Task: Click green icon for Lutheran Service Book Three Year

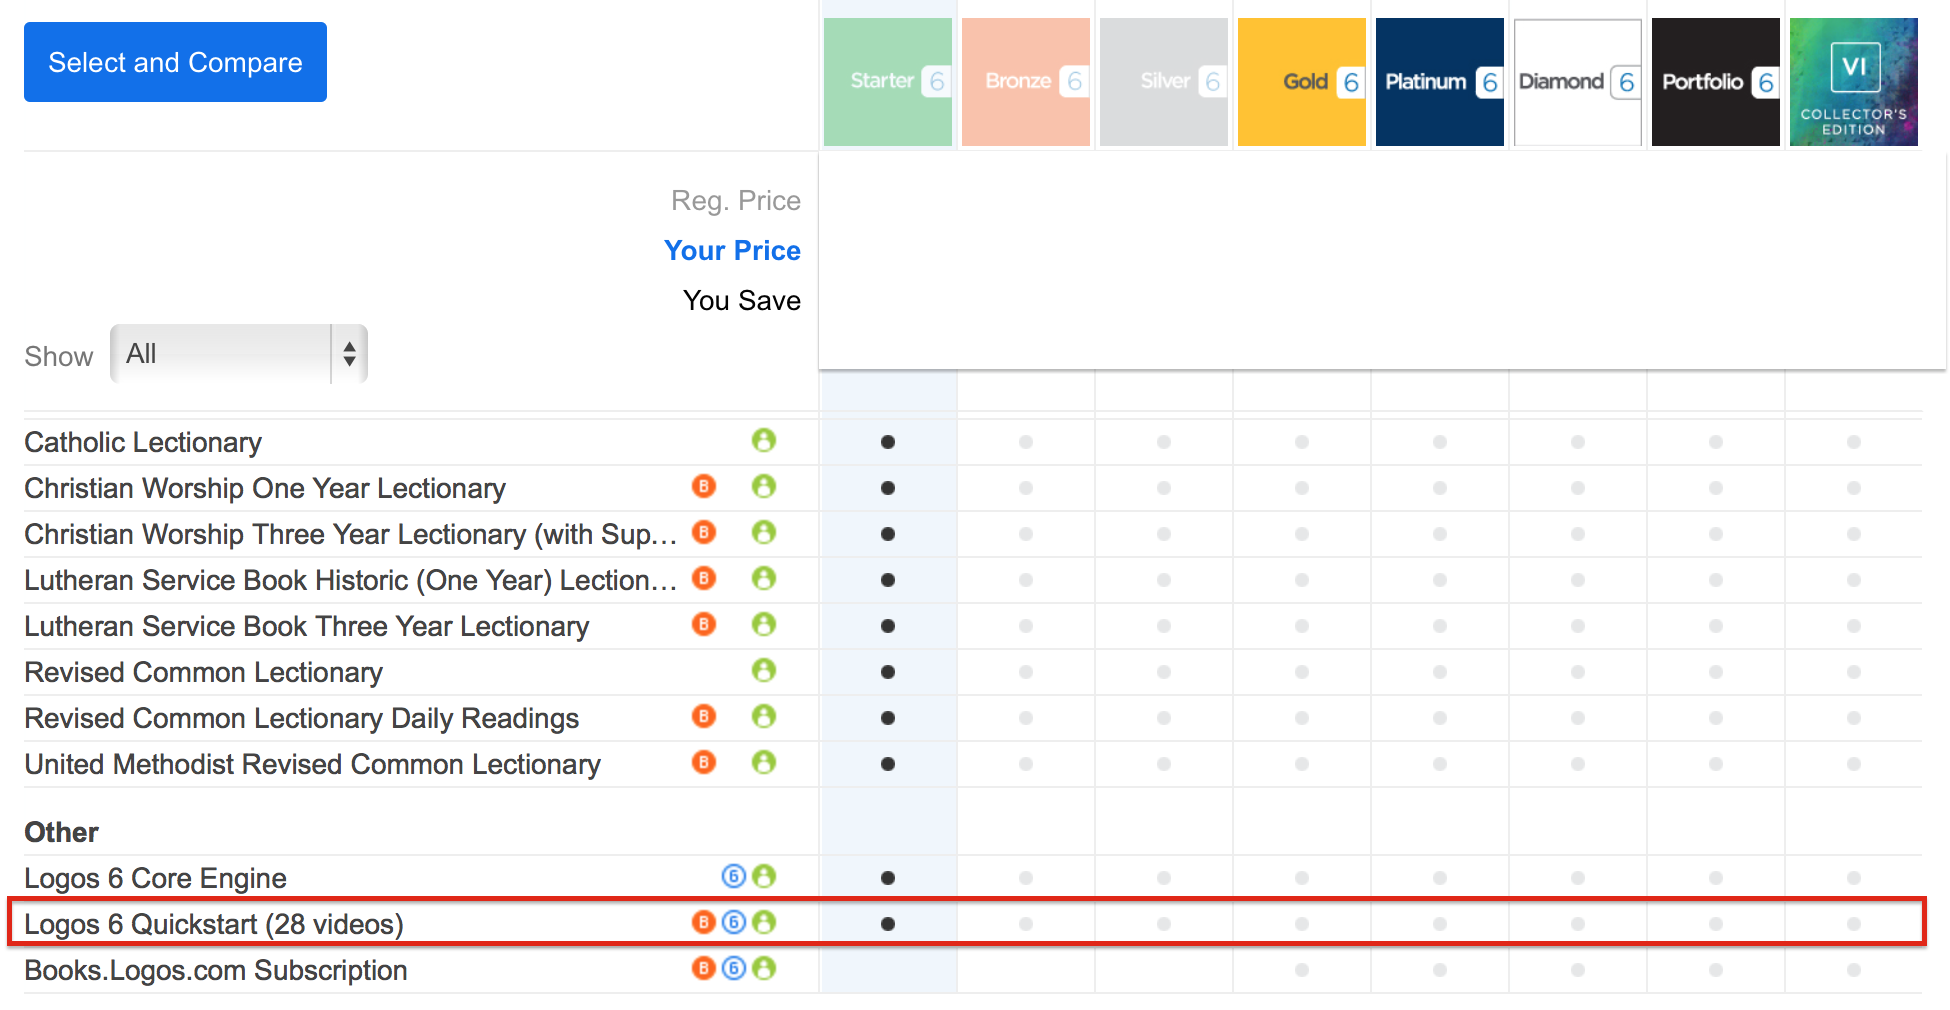Action: (x=764, y=624)
